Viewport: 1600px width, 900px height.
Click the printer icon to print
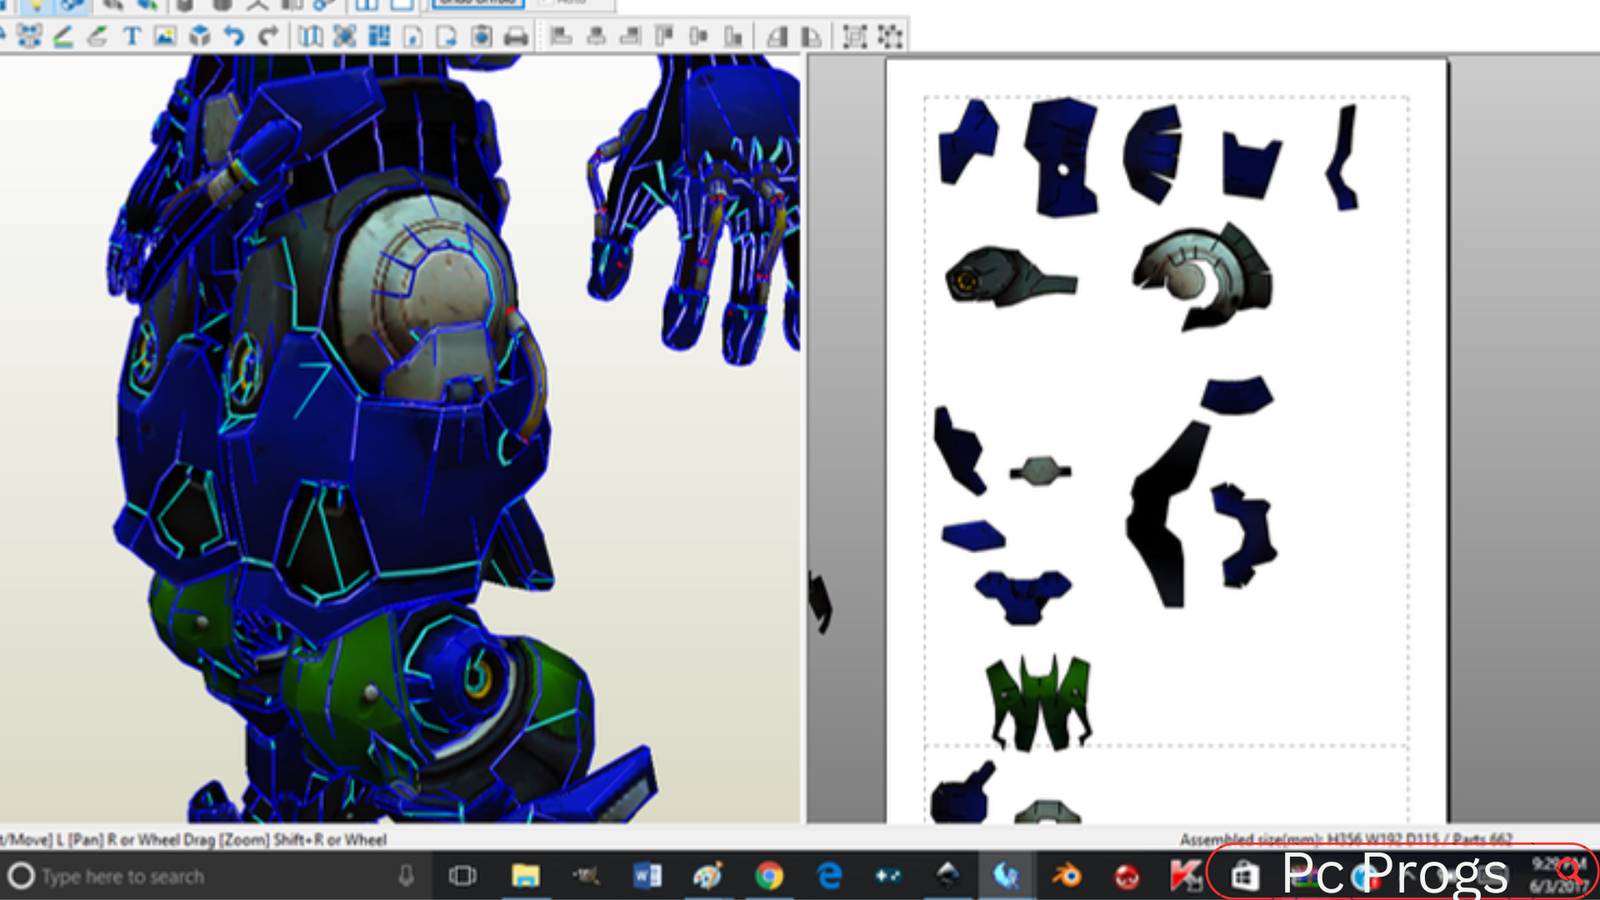pyautogui.click(x=516, y=37)
